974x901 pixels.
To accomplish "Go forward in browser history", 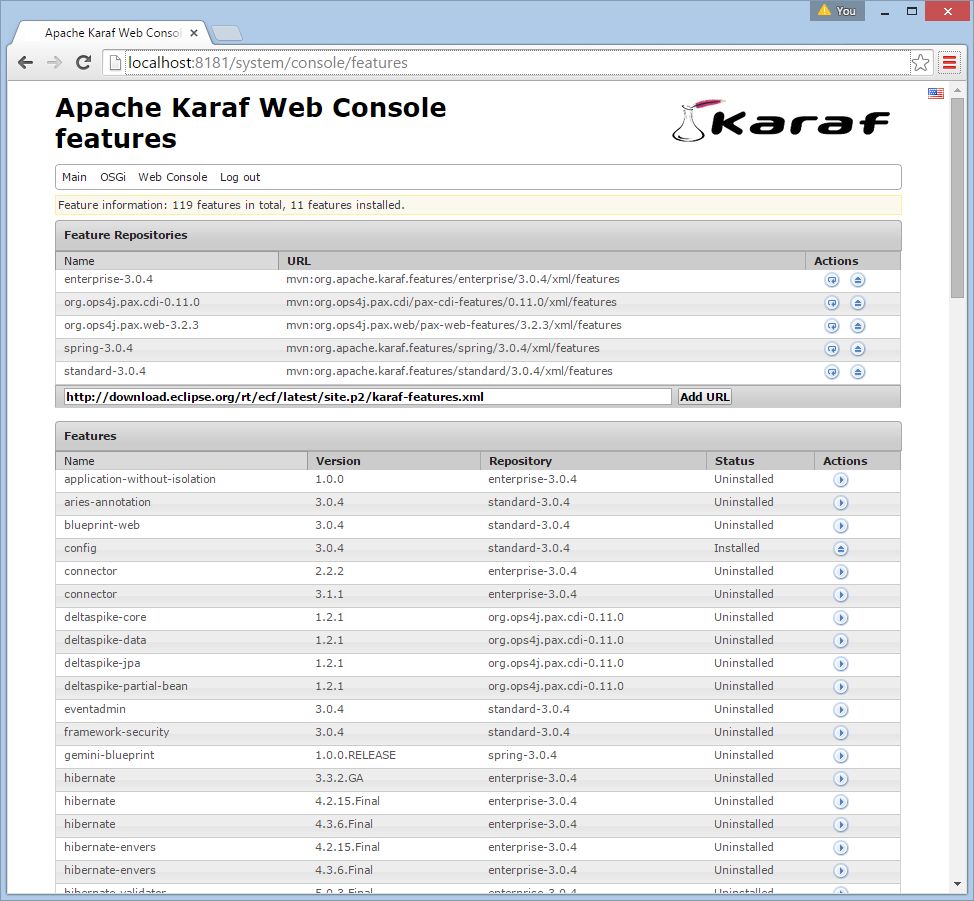I will (x=55, y=63).
